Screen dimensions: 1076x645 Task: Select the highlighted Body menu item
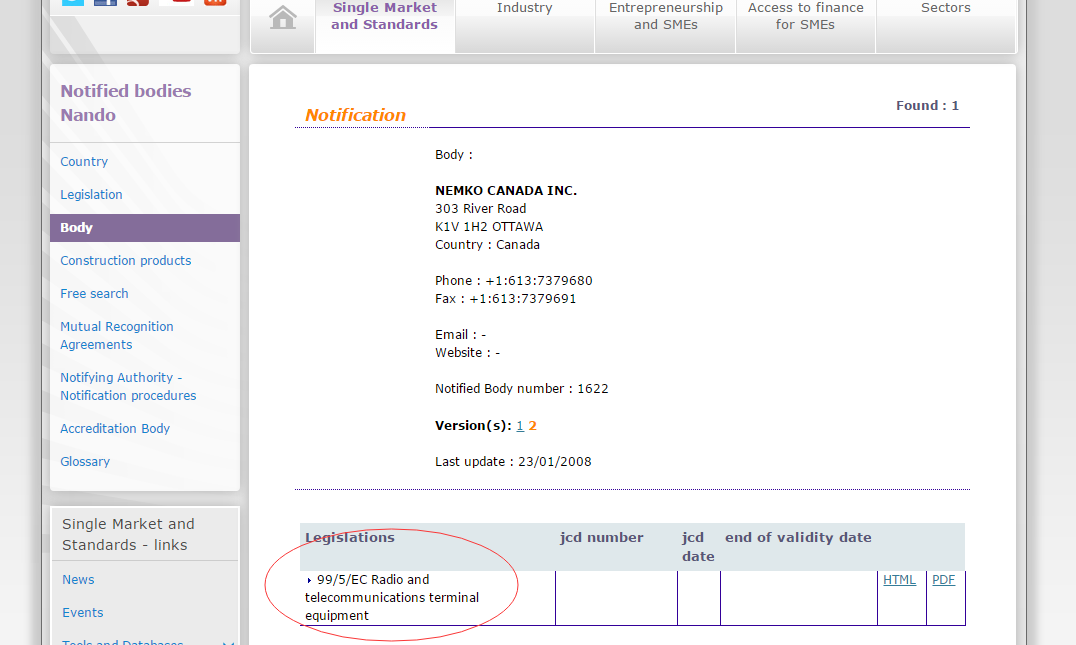[145, 228]
